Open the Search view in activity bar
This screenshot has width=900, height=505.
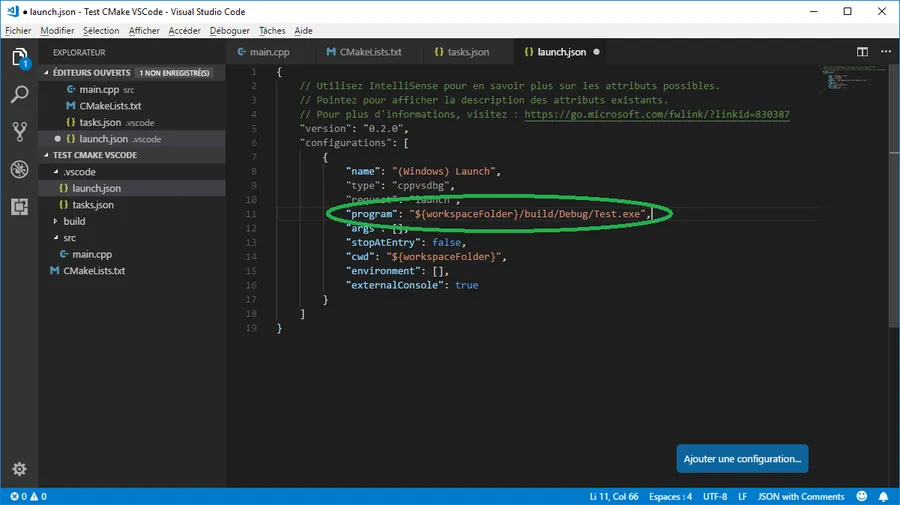point(19,94)
